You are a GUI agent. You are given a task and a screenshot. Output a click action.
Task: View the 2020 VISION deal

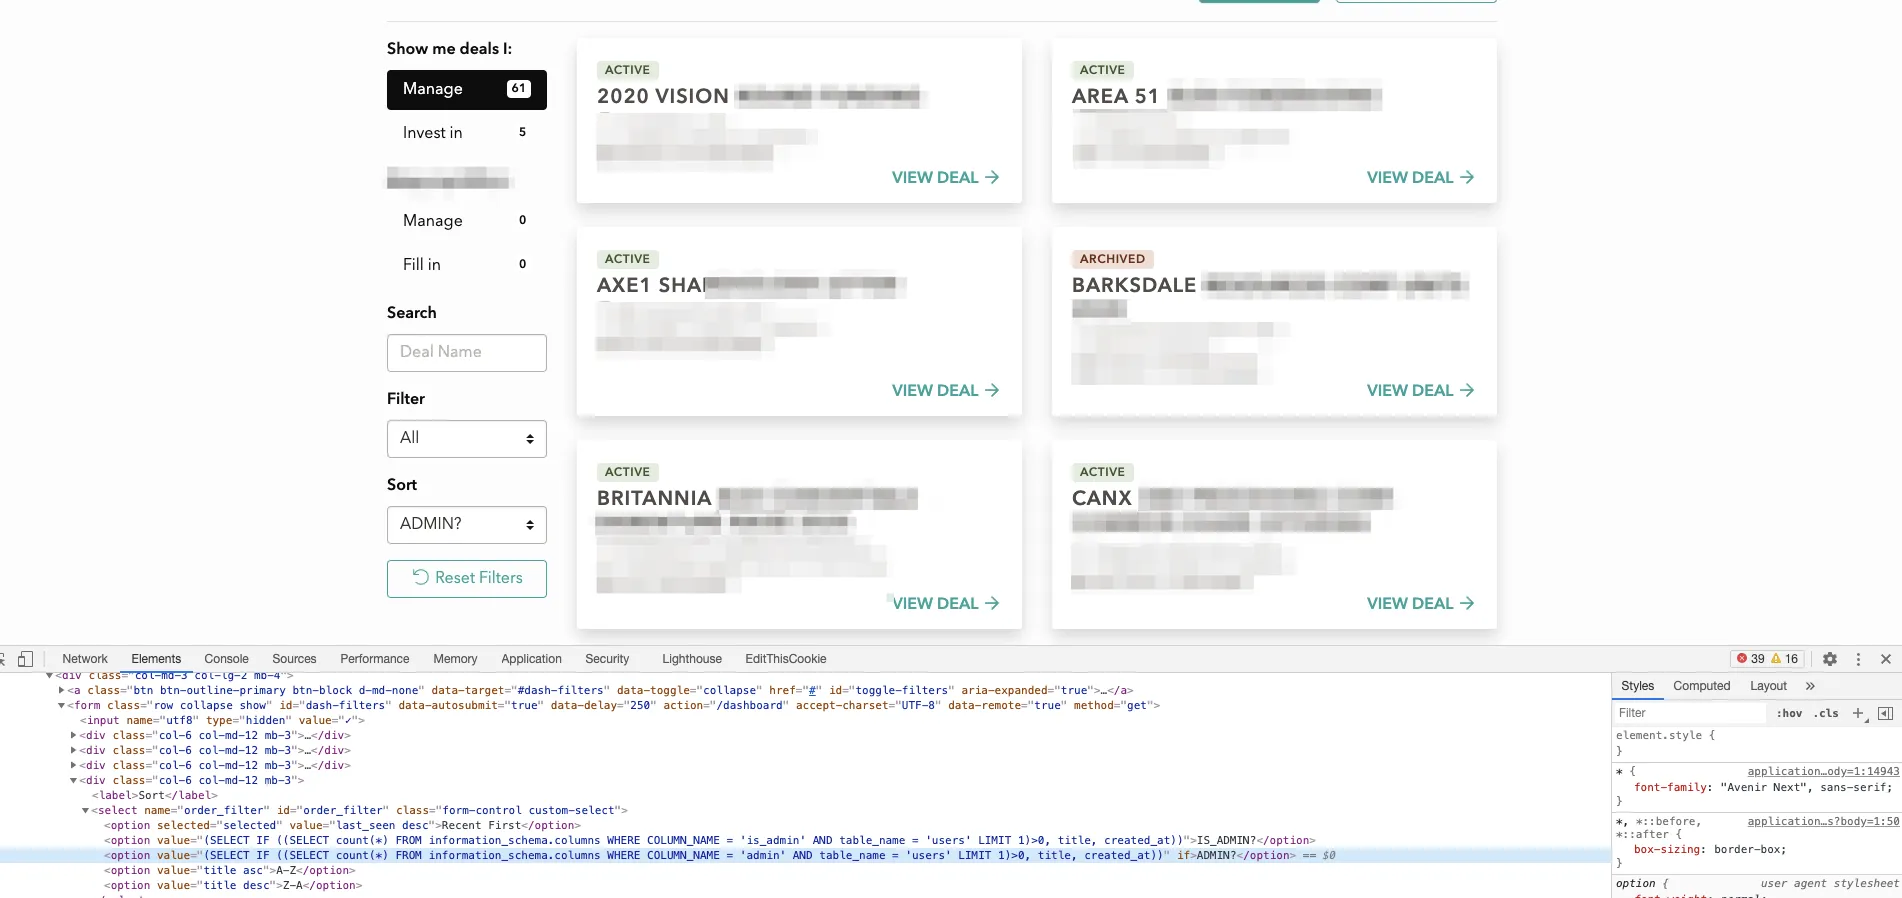(945, 177)
